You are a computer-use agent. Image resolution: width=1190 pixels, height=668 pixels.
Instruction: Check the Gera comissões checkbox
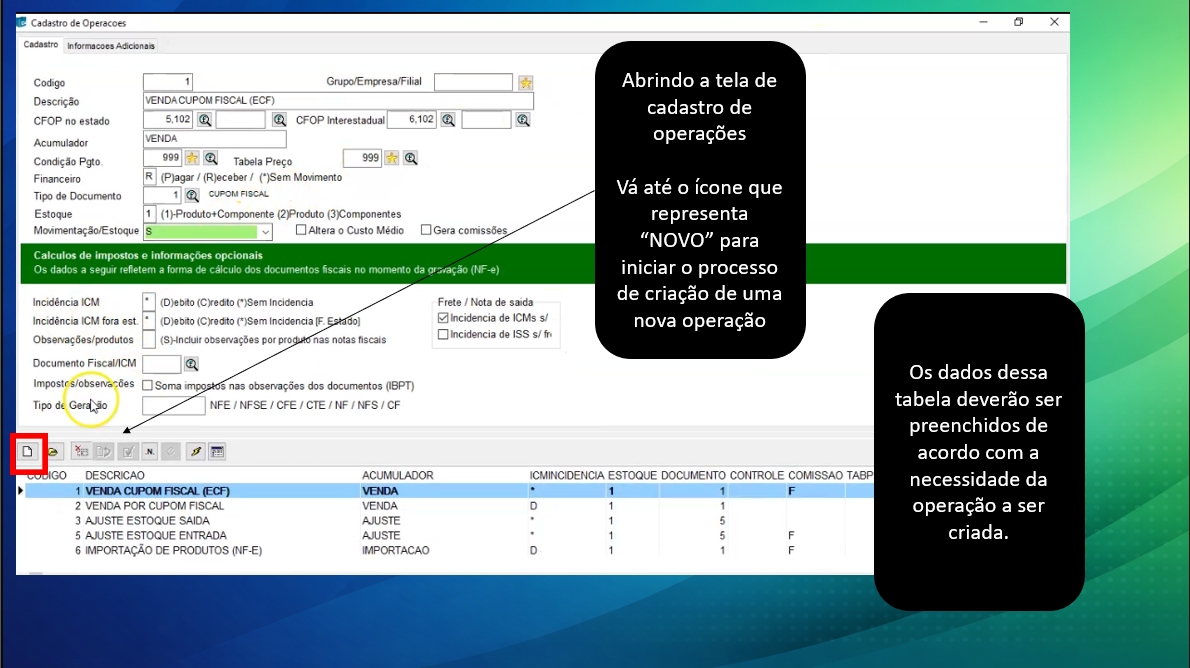(x=426, y=231)
